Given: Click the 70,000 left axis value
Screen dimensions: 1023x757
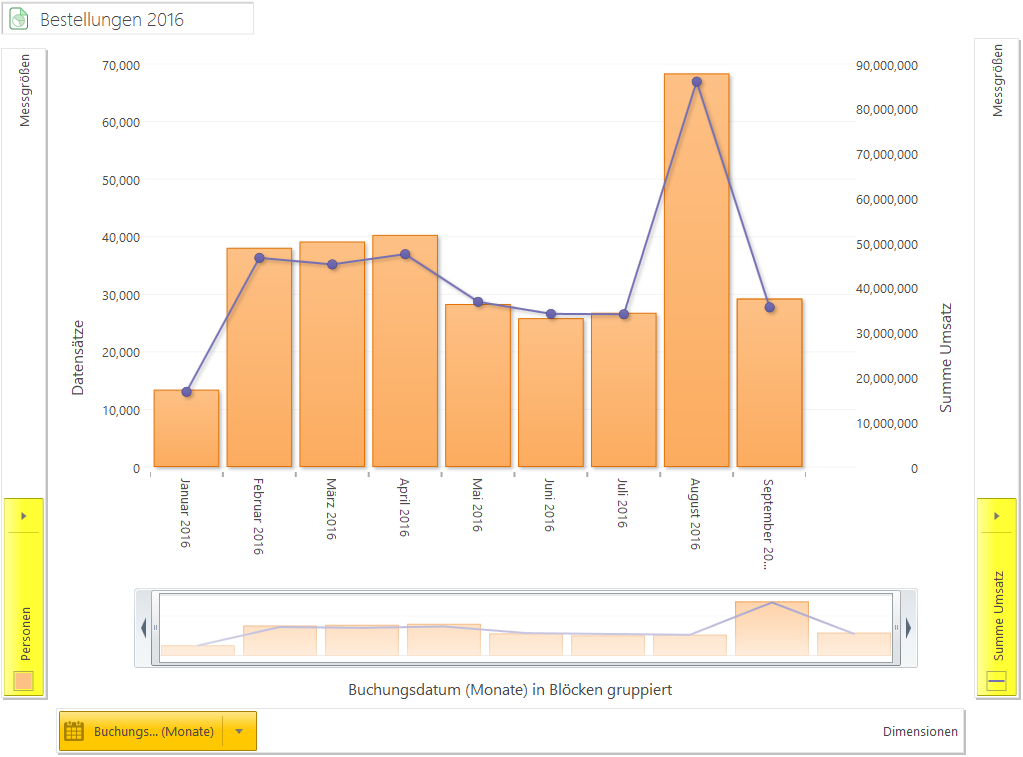Looking at the screenshot, I should 121,65.
